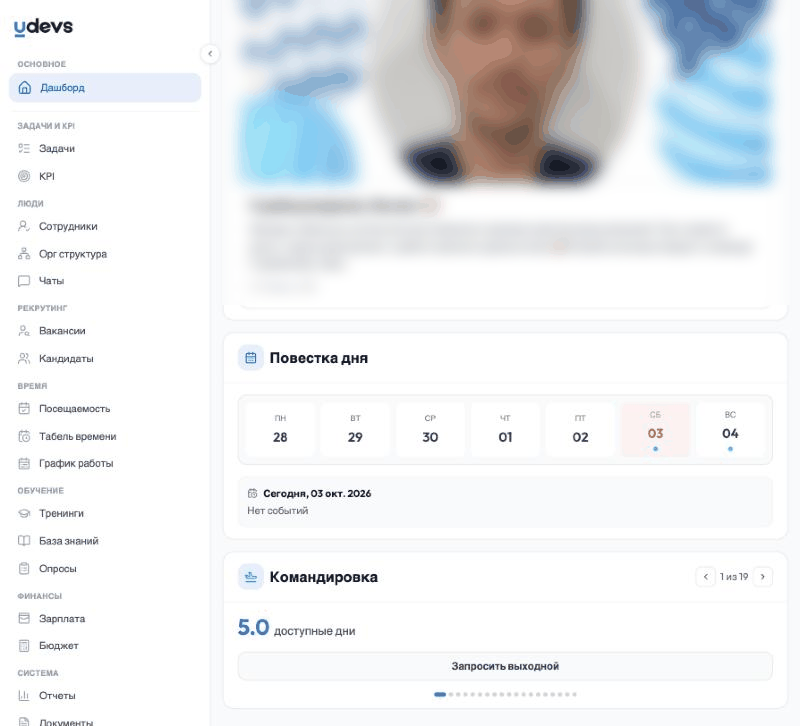Viewport: 800px width, 726px height.
Task: Click the Опросы clipboard icon
Action: [x=24, y=568]
